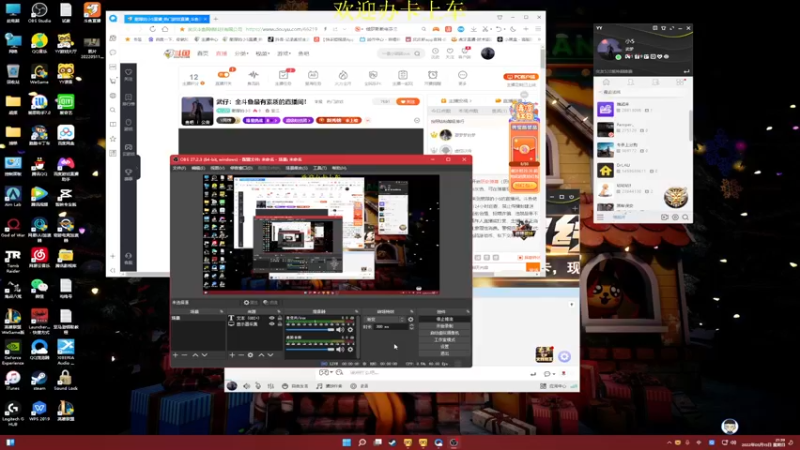Open source properties gear in OBS sources toolbar

coord(251,355)
